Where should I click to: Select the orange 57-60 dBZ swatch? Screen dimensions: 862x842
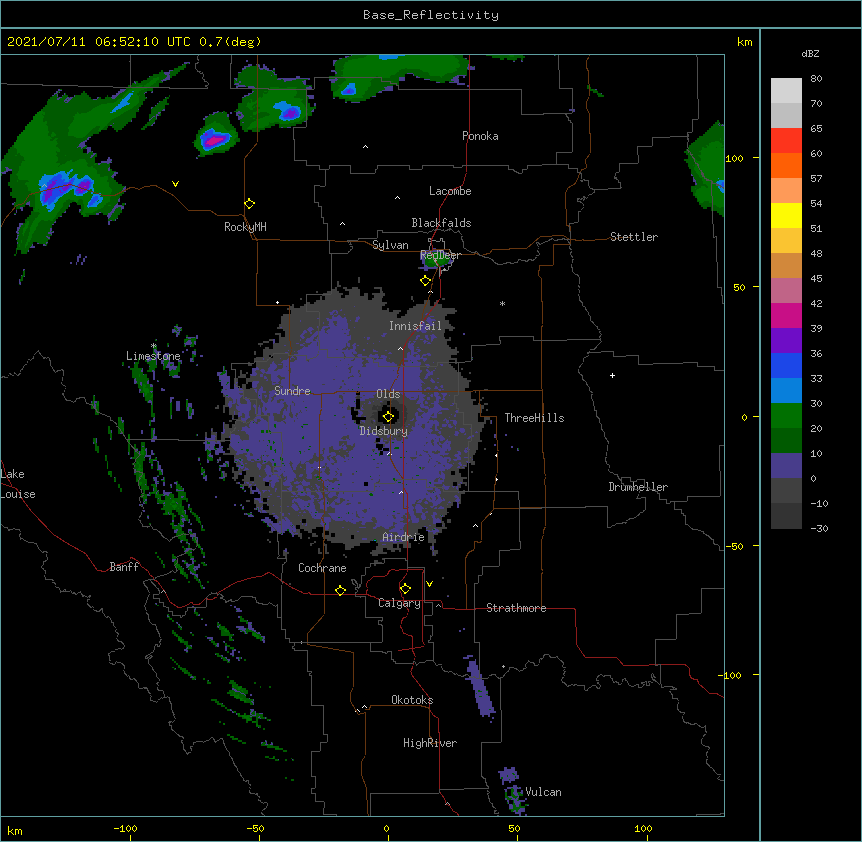(786, 165)
